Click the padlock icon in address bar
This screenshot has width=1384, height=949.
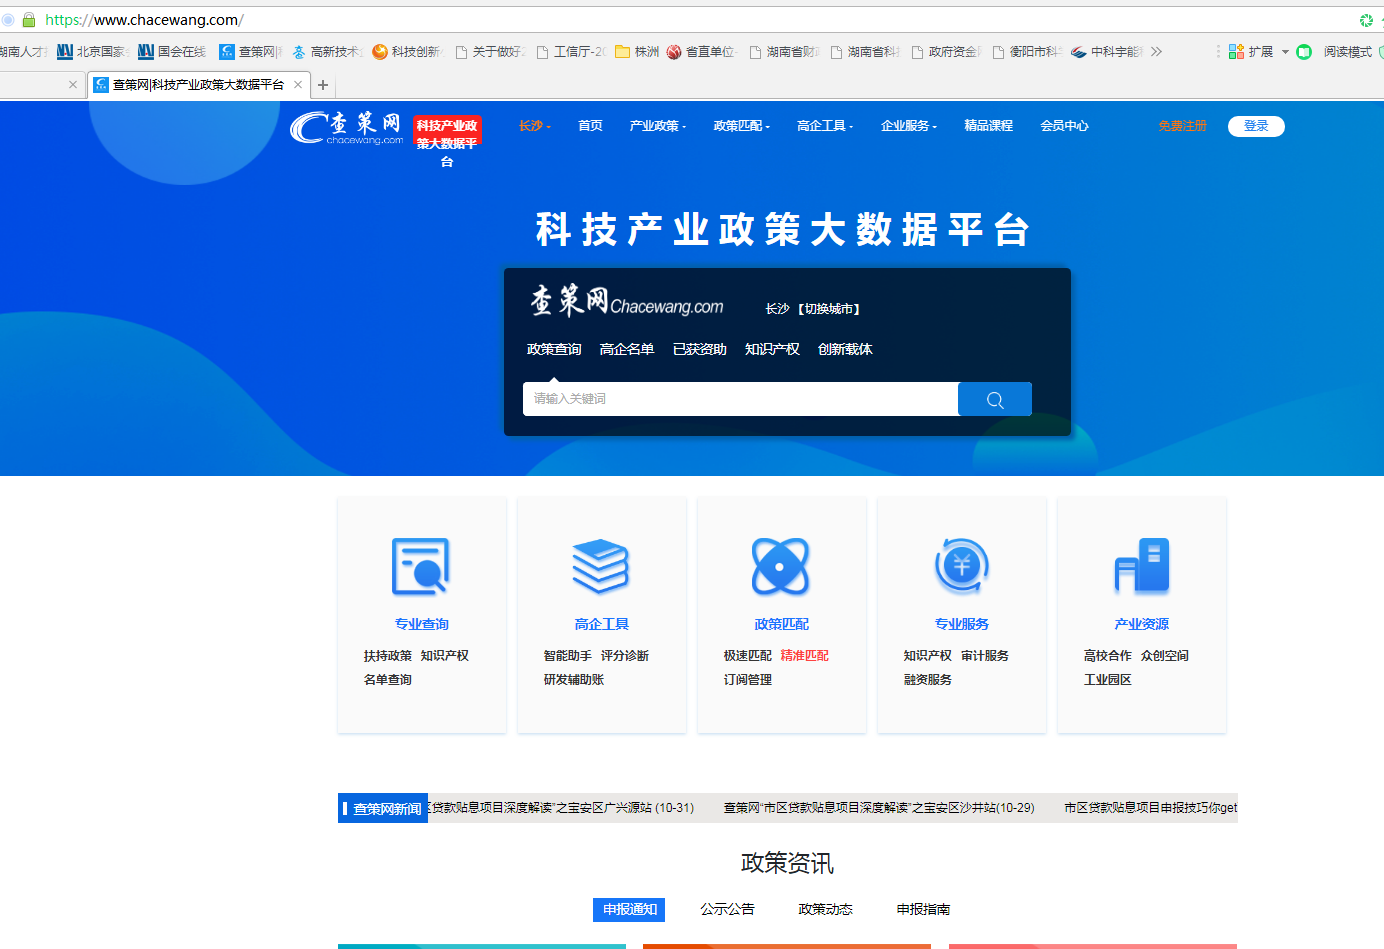tap(29, 20)
